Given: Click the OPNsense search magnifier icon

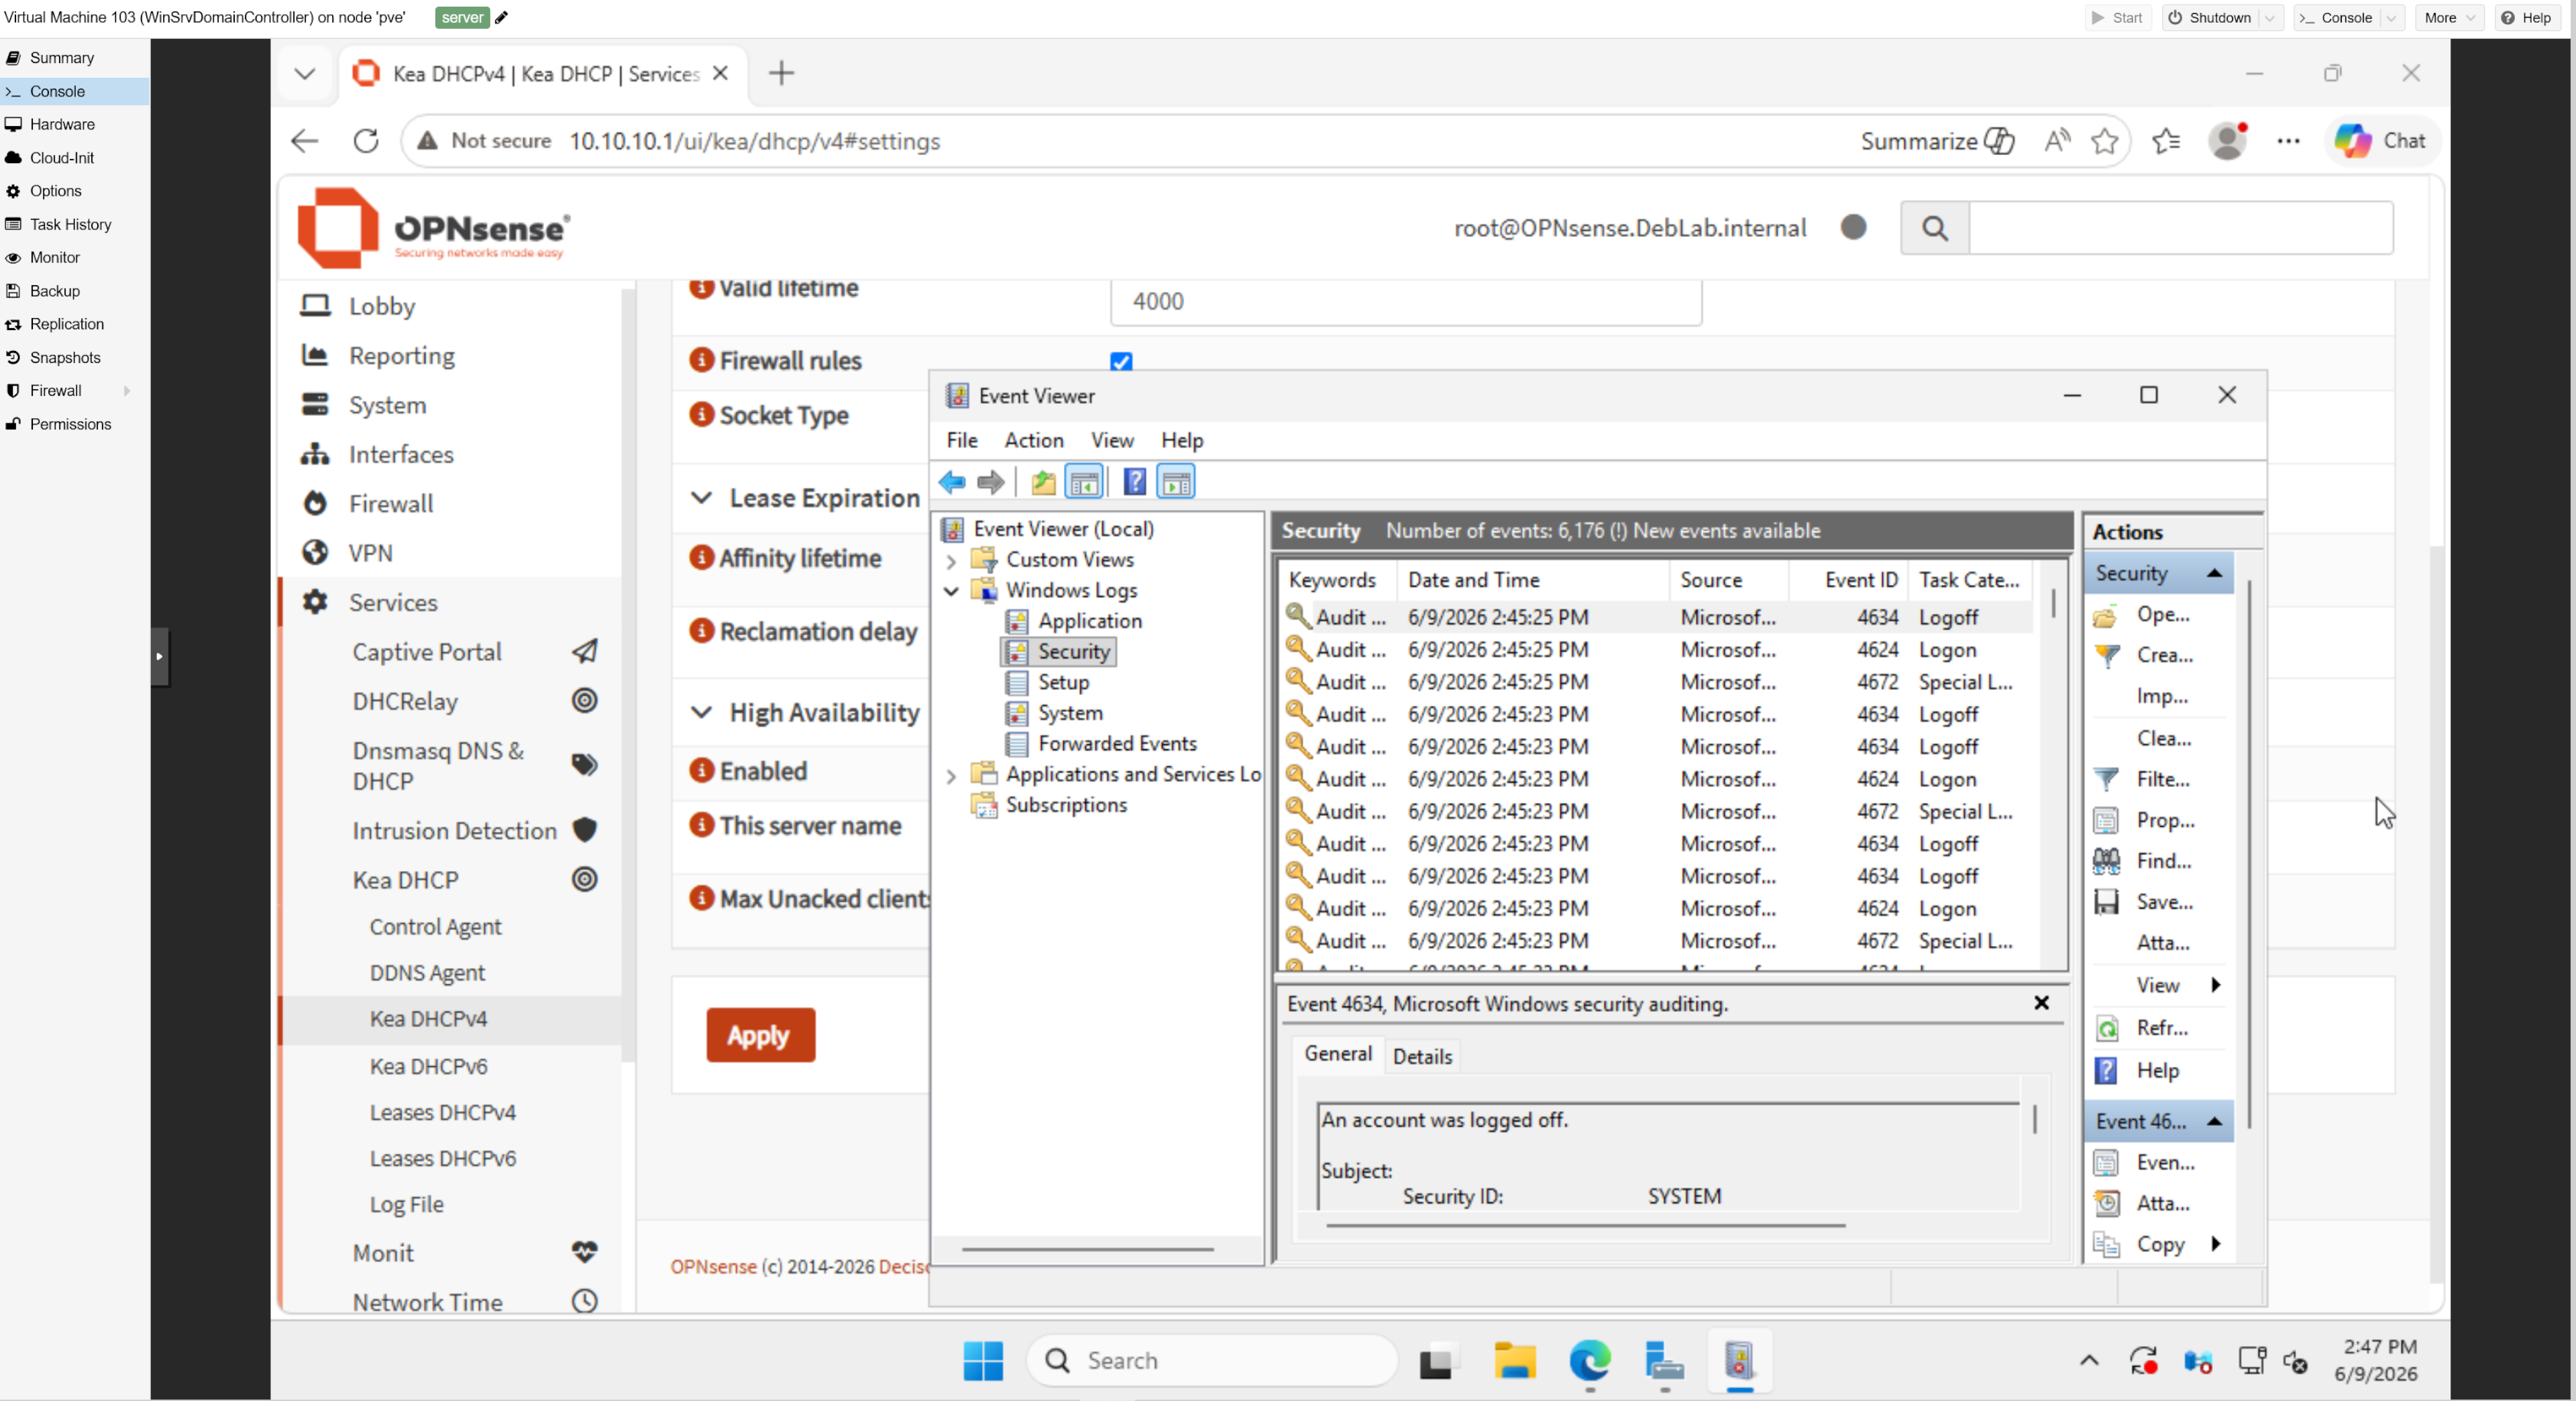Looking at the screenshot, I should [1935, 228].
